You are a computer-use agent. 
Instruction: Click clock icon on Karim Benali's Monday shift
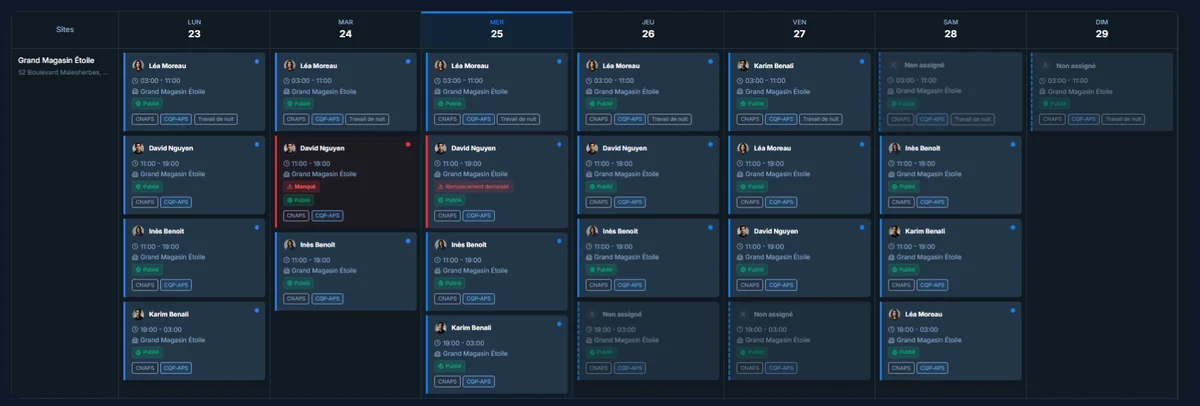[136, 329]
